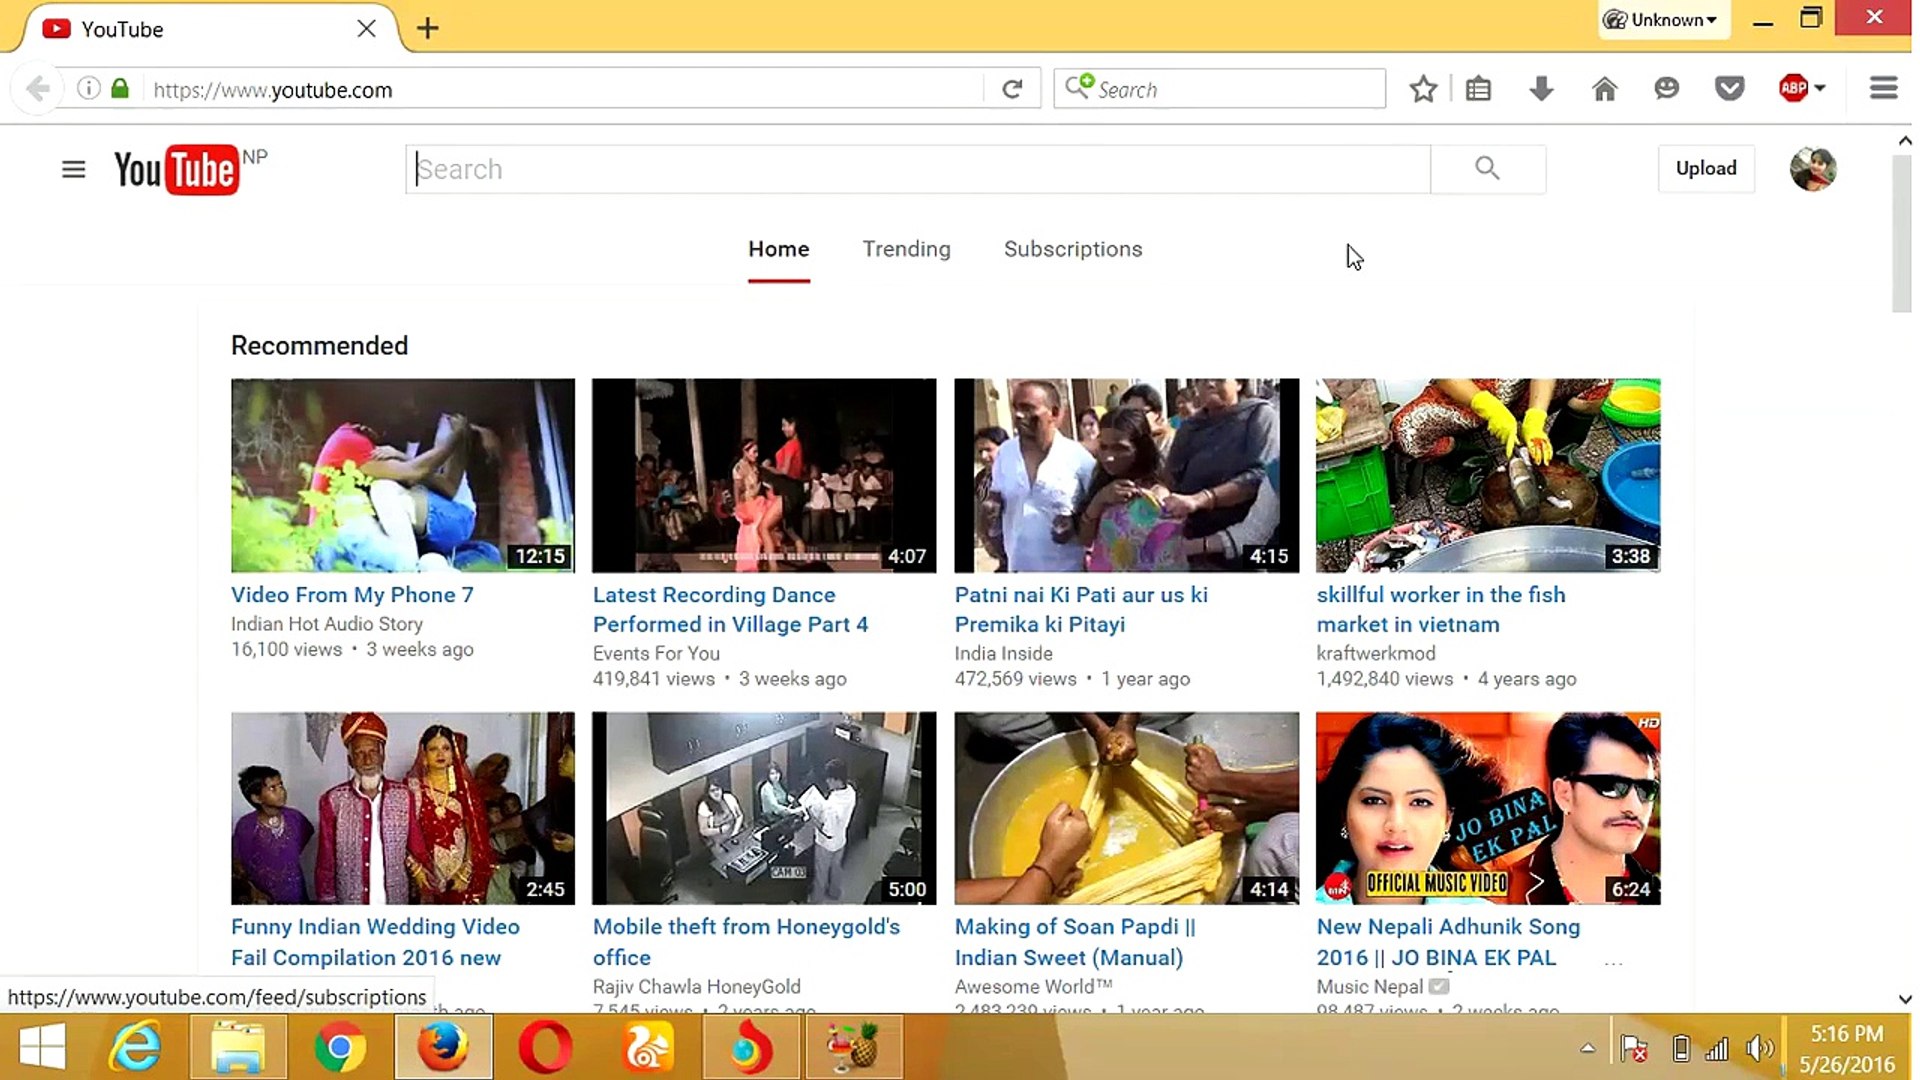Screen dimensions: 1920x1080
Task: Open the Firefox hamburger menu
Action: [1883, 89]
